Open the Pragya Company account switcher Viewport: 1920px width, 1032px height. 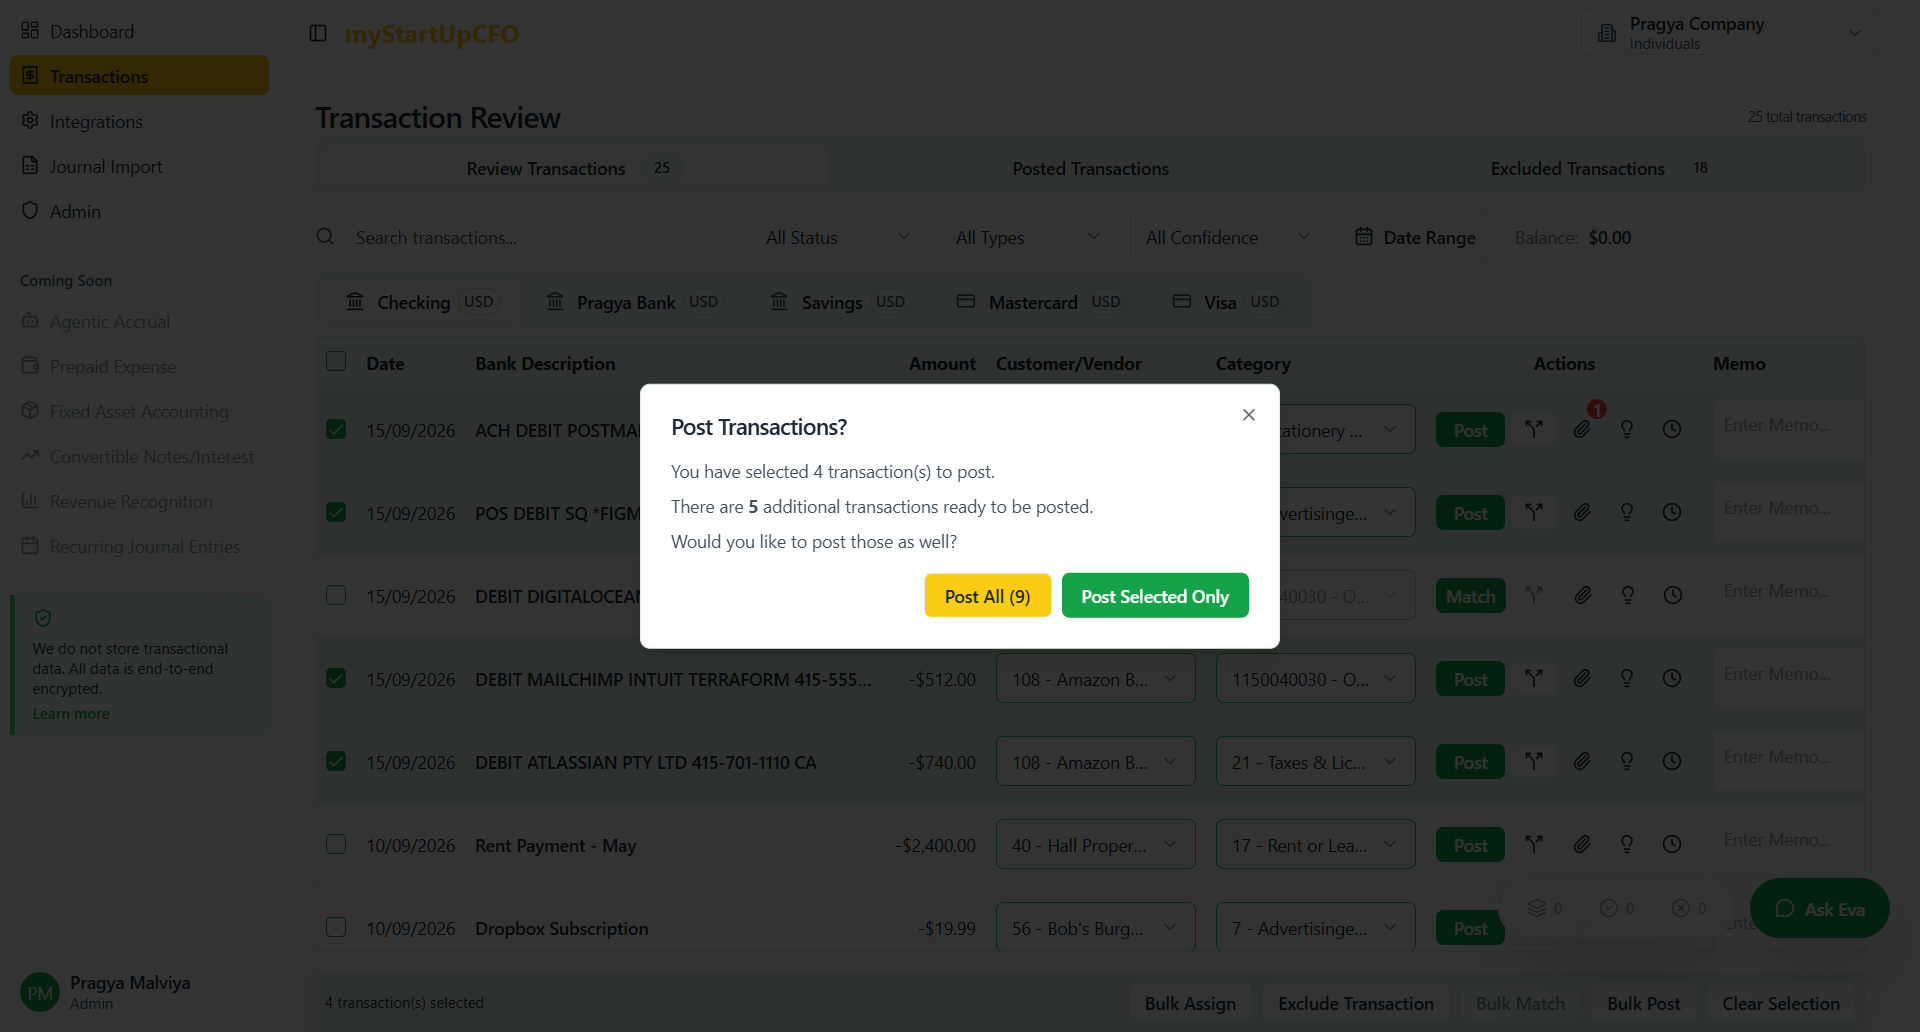(1731, 32)
